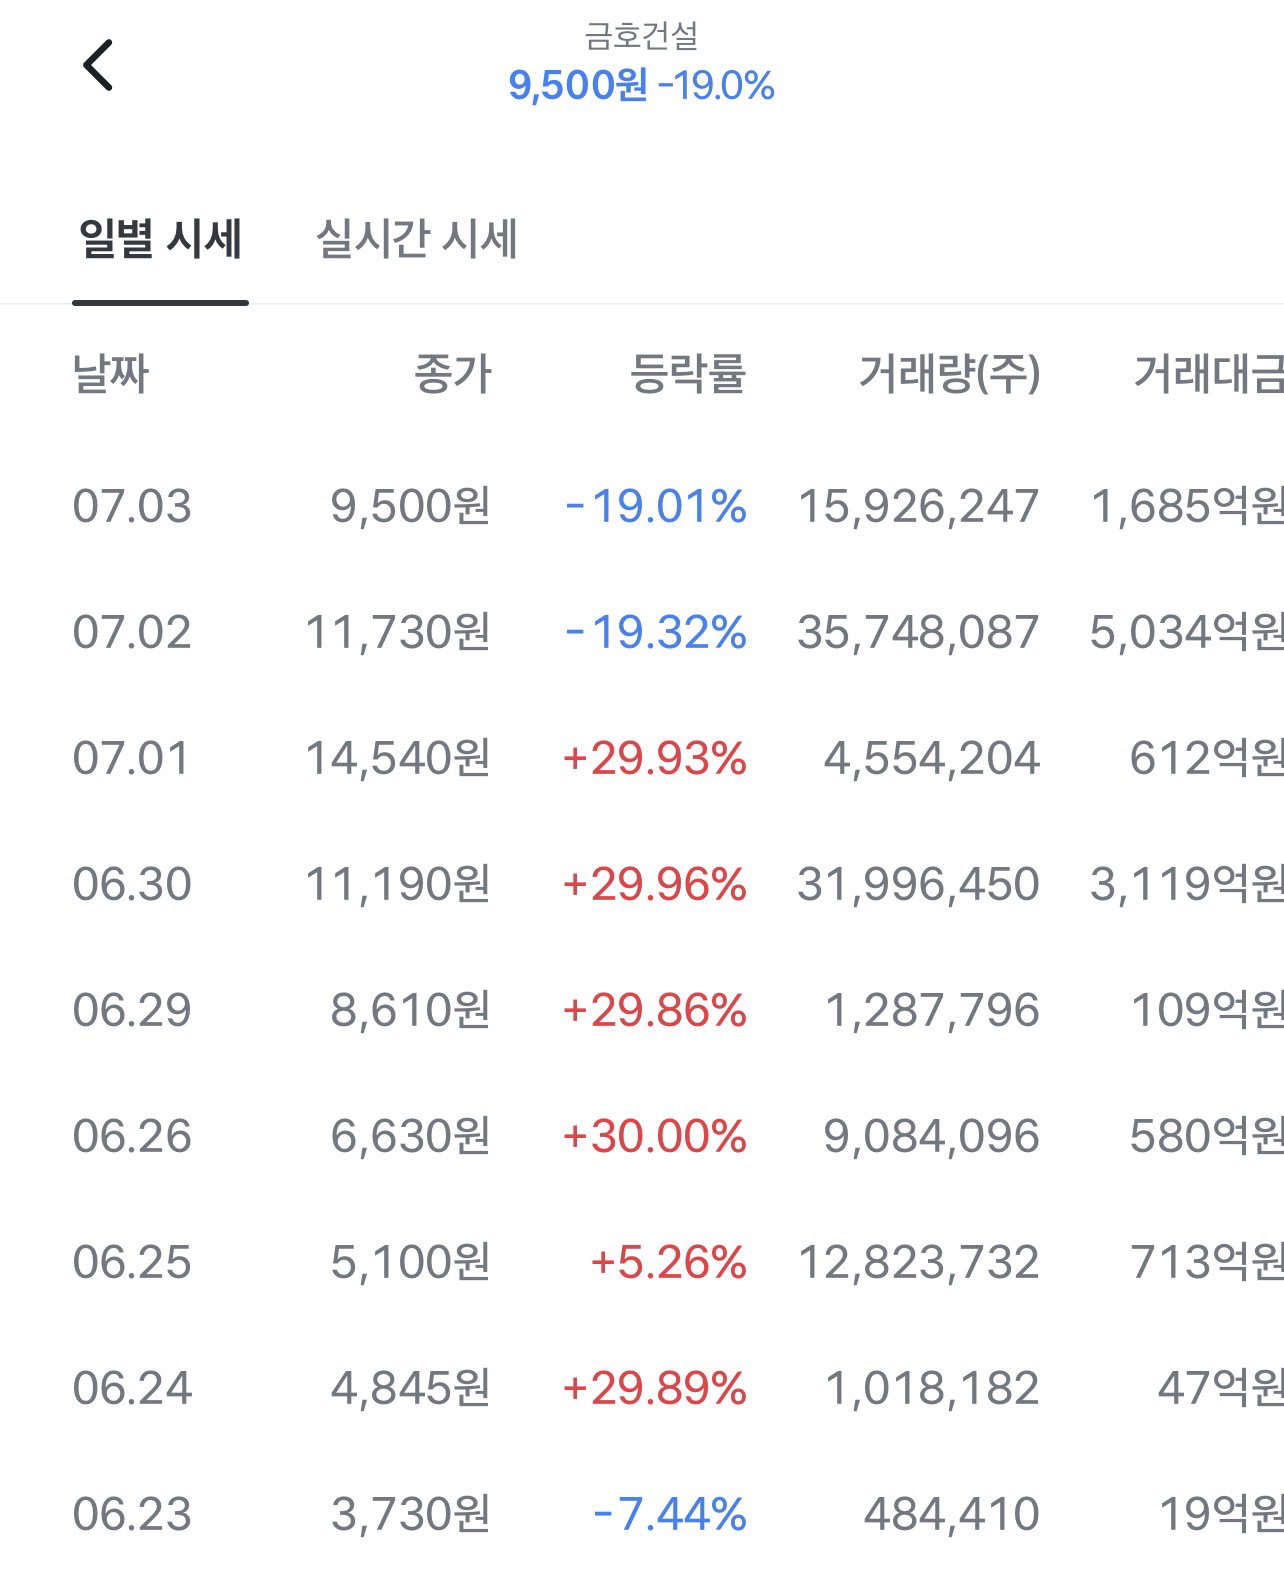Click the 거래량(주) column header

pos(950,374)
